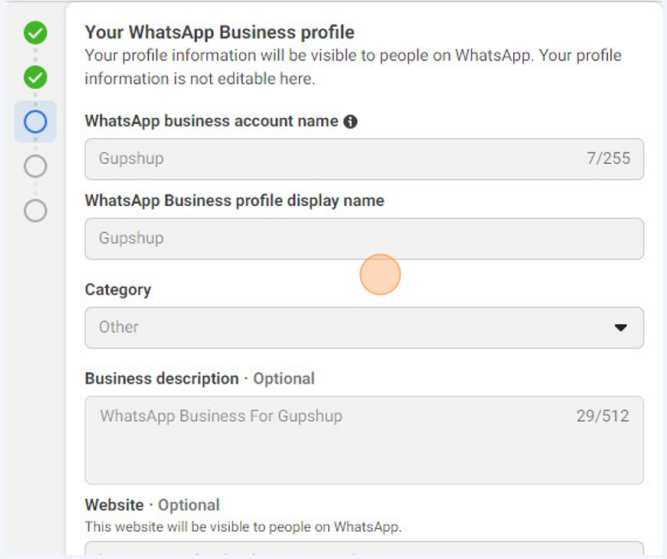The image size is (667, 559).
Task: Select the current blue step circle
Action: [x=35, y=122]
